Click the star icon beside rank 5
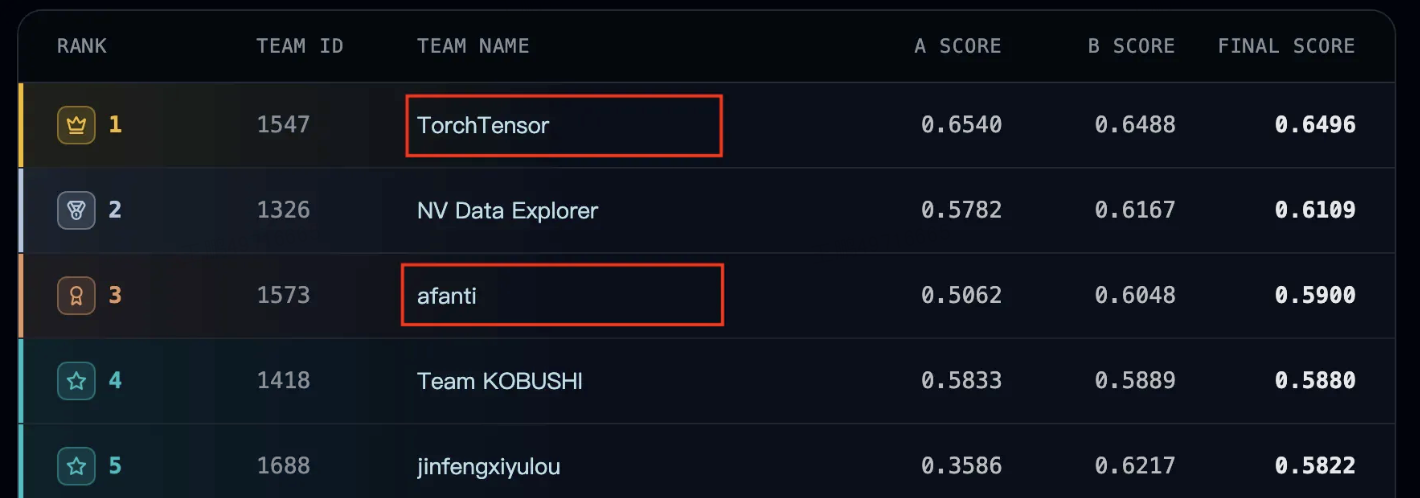 (x=77, y=465)
